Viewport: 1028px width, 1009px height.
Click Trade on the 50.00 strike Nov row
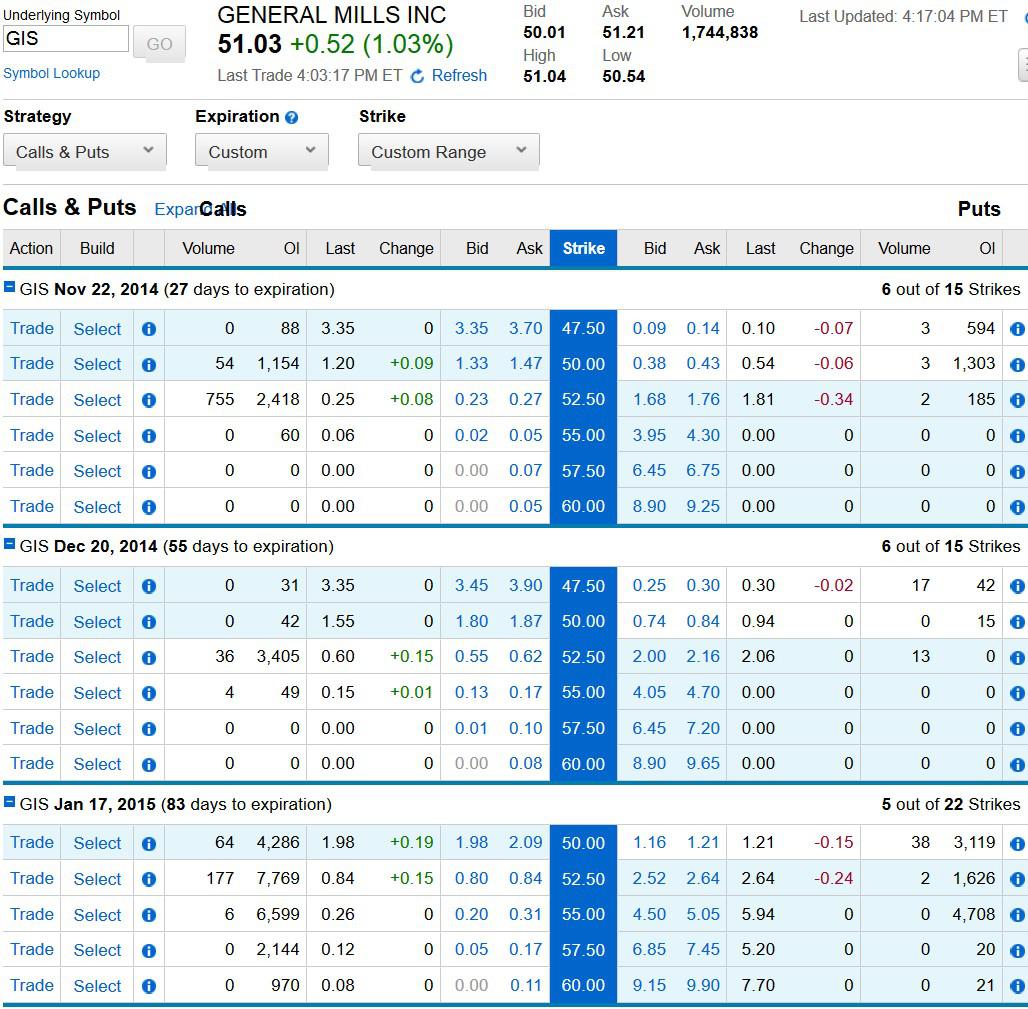click(31, 364)
